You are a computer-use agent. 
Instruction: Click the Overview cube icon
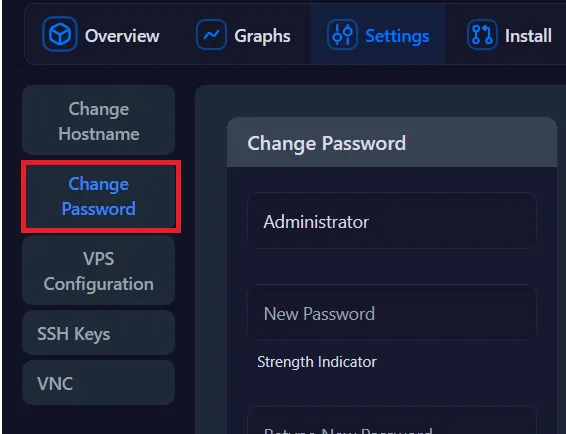pyautogui.click(x=60, y=35)
